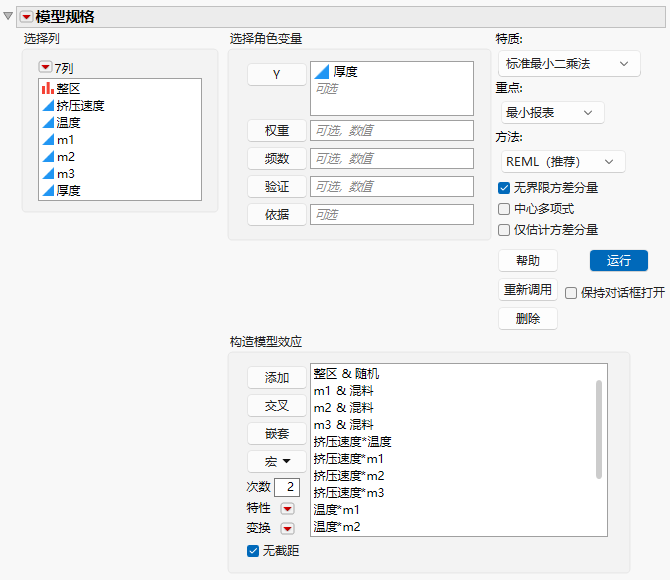
Task: Open the 特质 dropdown showing 标准最小二乘法
Action: 569,64
